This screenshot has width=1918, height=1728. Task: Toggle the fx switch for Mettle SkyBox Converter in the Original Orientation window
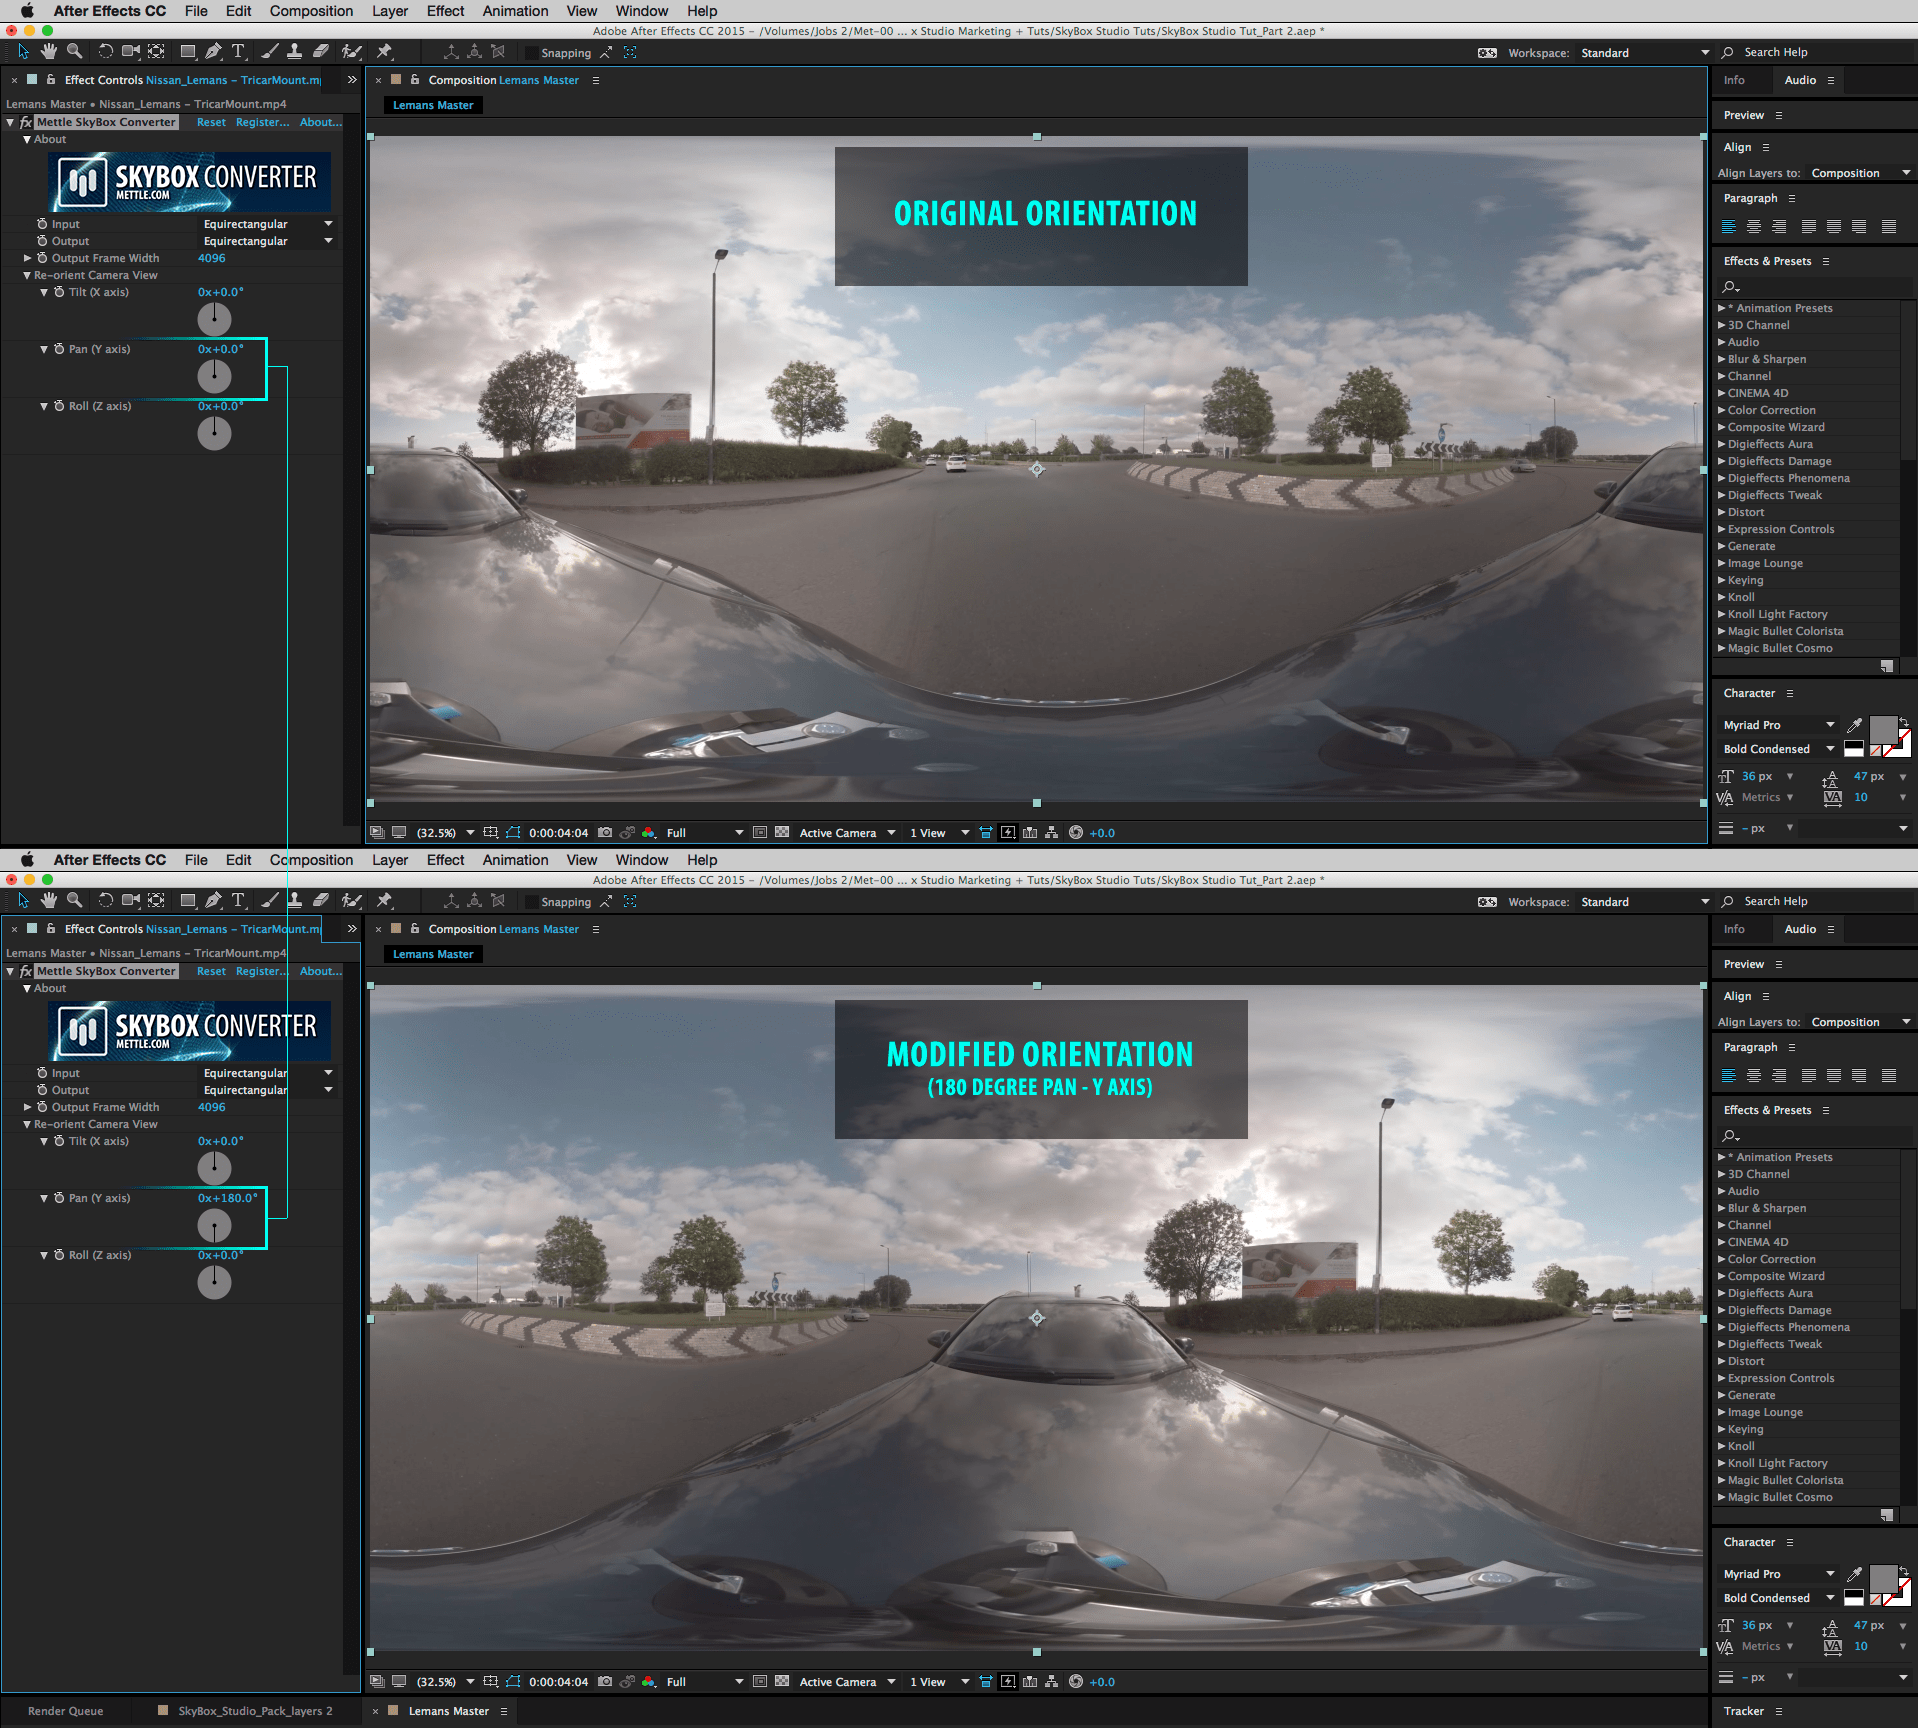point(26,122)
